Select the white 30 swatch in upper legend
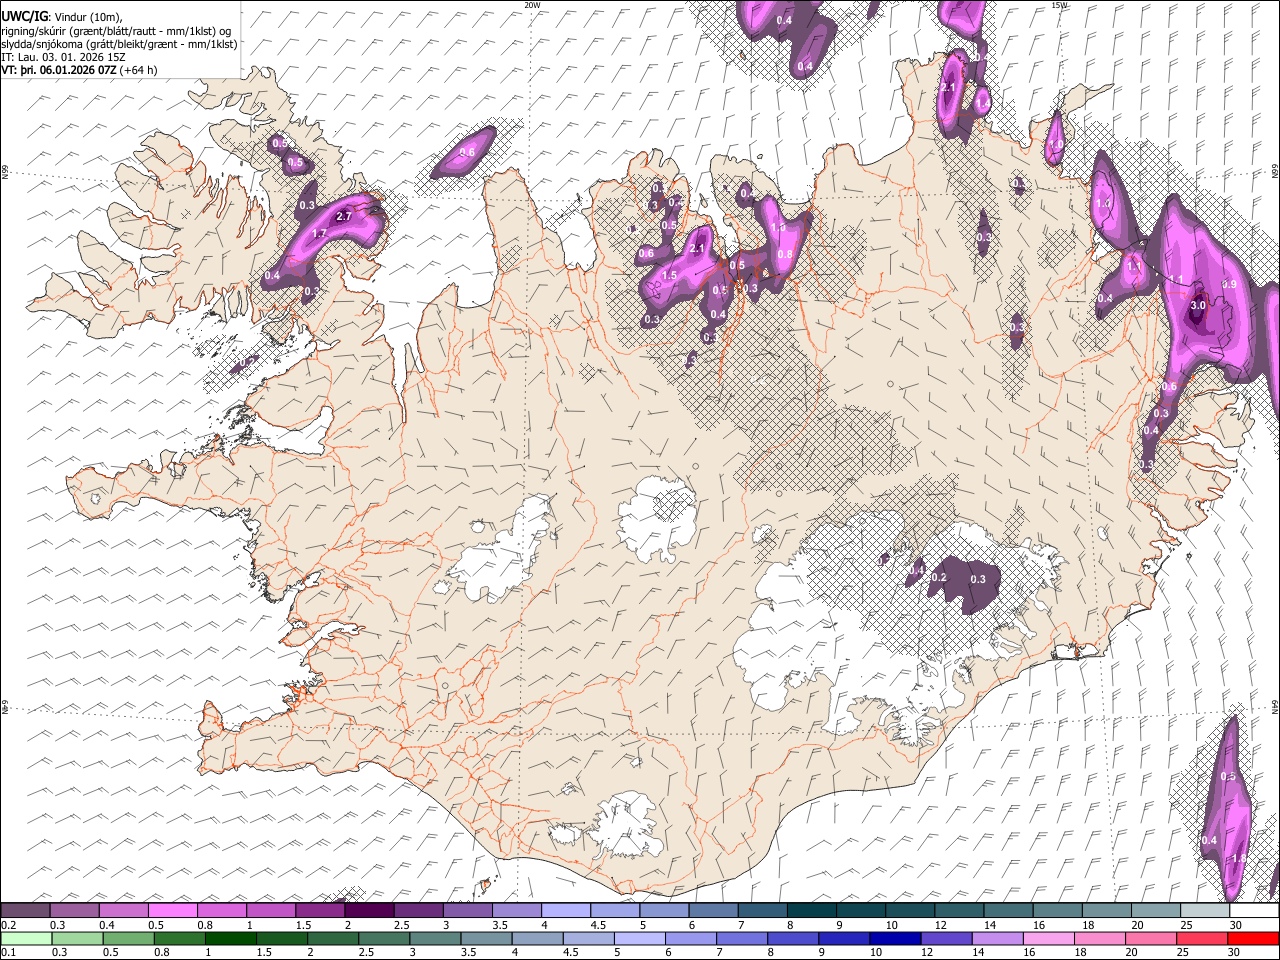This screenshot has height=960, width=1280. (x=1255, y=911)
